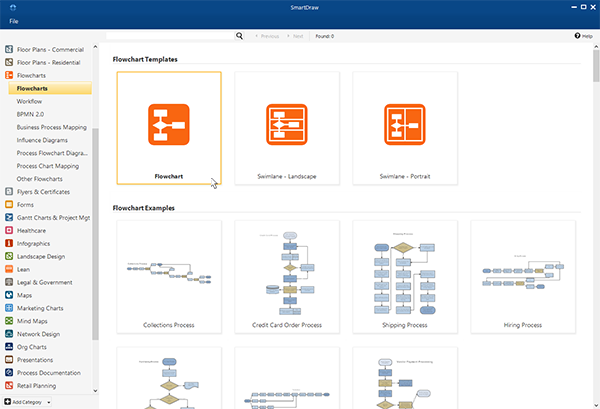Screen dimensions: 600x409
Task: Click the SmartDraw logo in title bar
Action: 13,7
